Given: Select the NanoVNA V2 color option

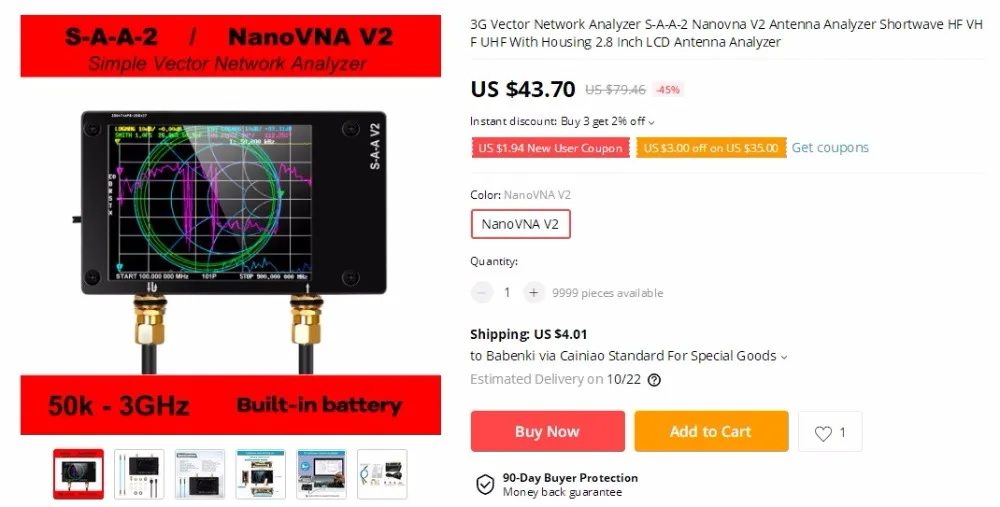Looking at the screenshot, I should point(520,224).
